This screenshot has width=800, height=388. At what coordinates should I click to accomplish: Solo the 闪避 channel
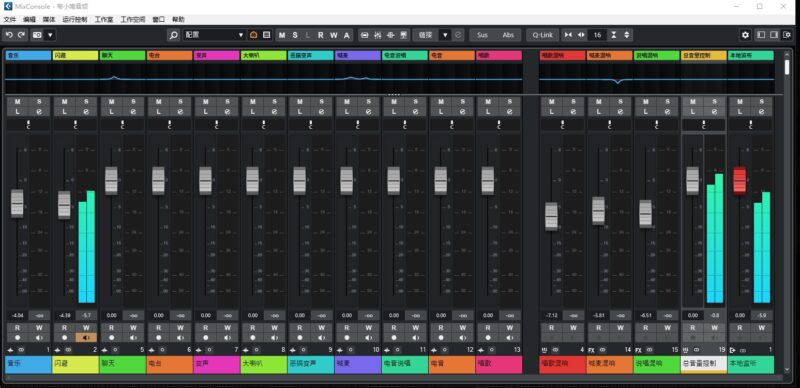86,102
